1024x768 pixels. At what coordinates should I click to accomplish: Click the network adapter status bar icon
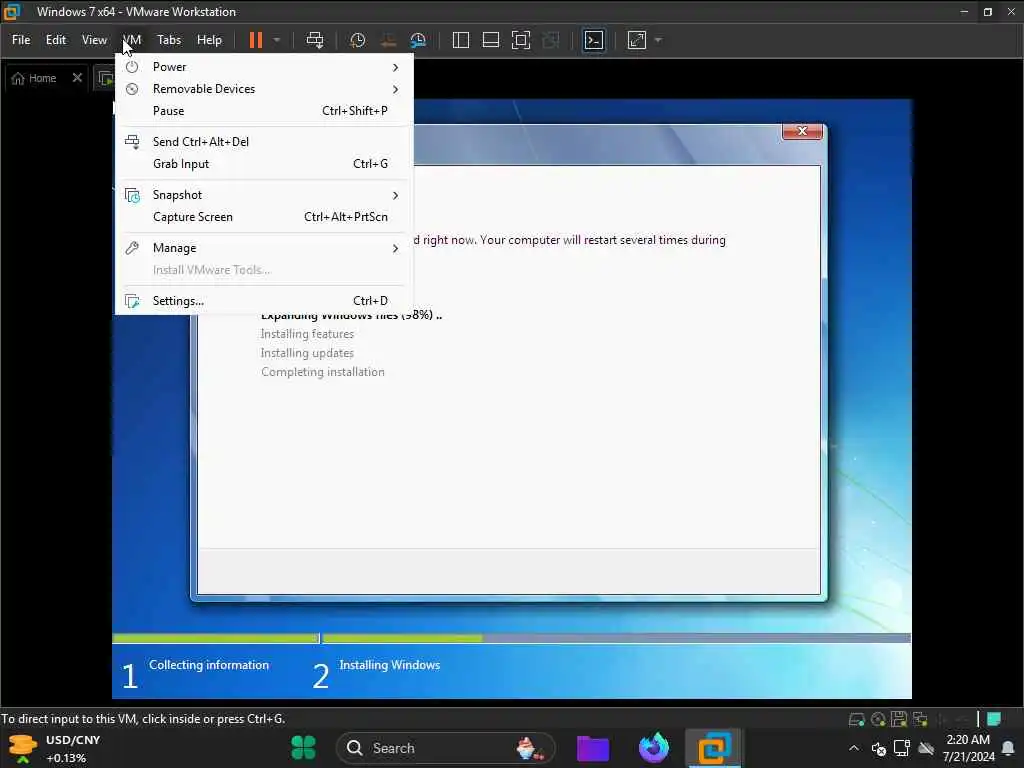click(x=920, y=719)
